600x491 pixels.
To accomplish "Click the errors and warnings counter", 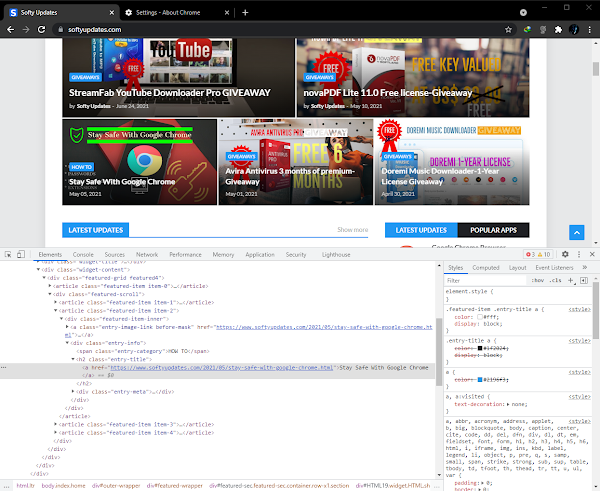I will point(538,254).
